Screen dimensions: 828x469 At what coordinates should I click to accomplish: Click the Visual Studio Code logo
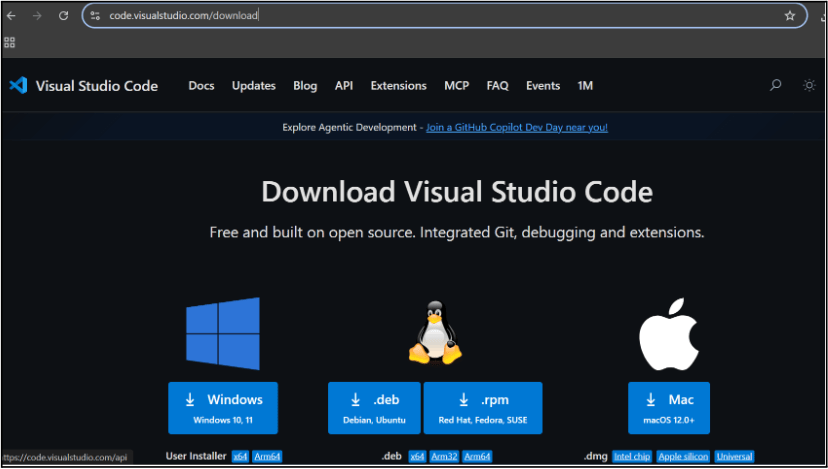[18, 85]
